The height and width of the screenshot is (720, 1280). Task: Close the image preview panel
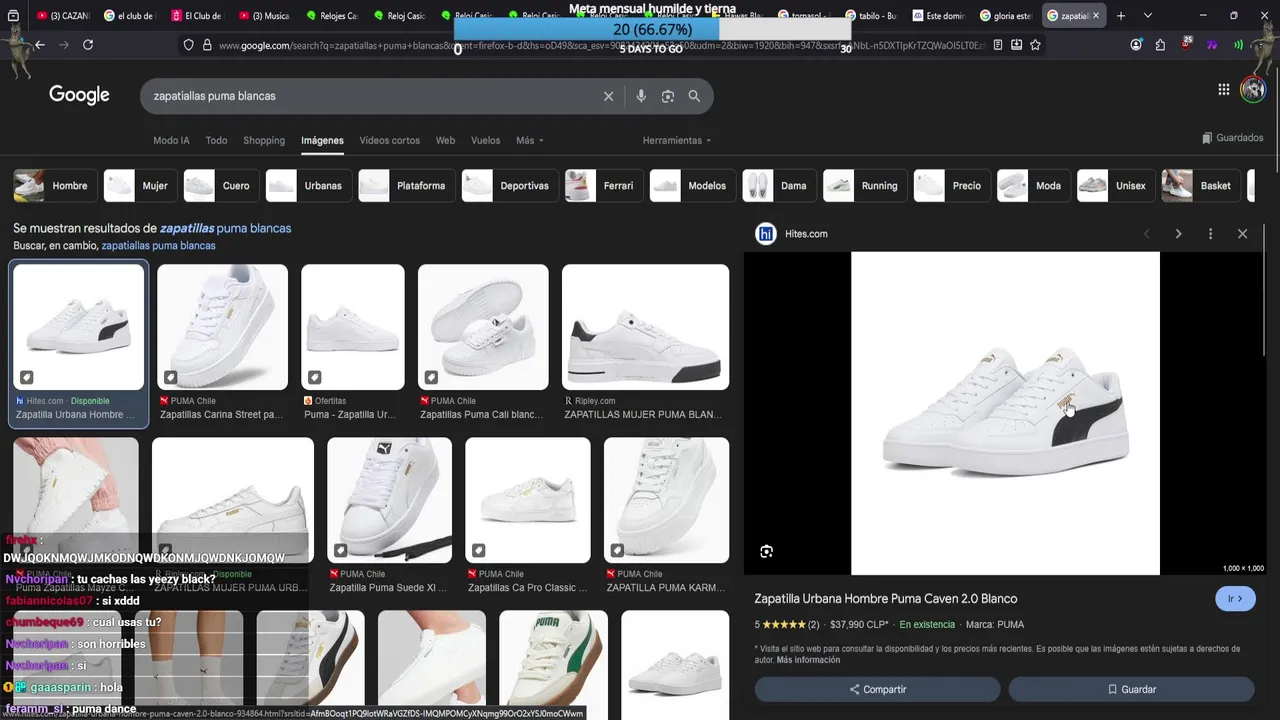coord(1242,234)
